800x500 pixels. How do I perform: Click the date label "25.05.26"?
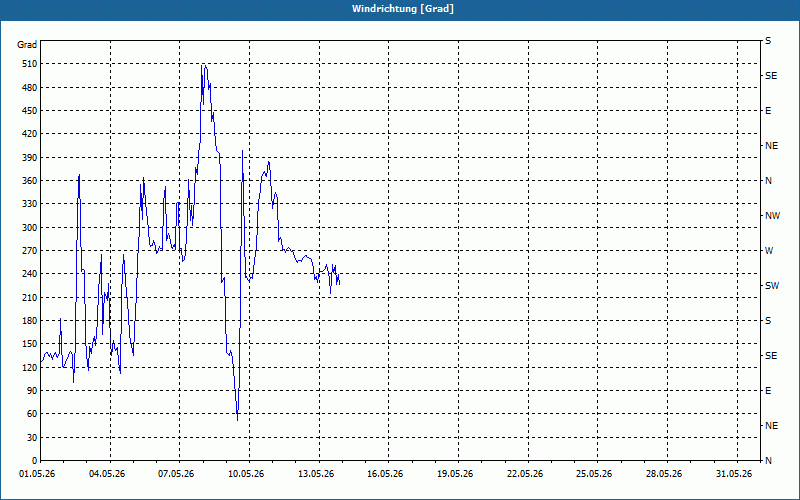(594, 474)
